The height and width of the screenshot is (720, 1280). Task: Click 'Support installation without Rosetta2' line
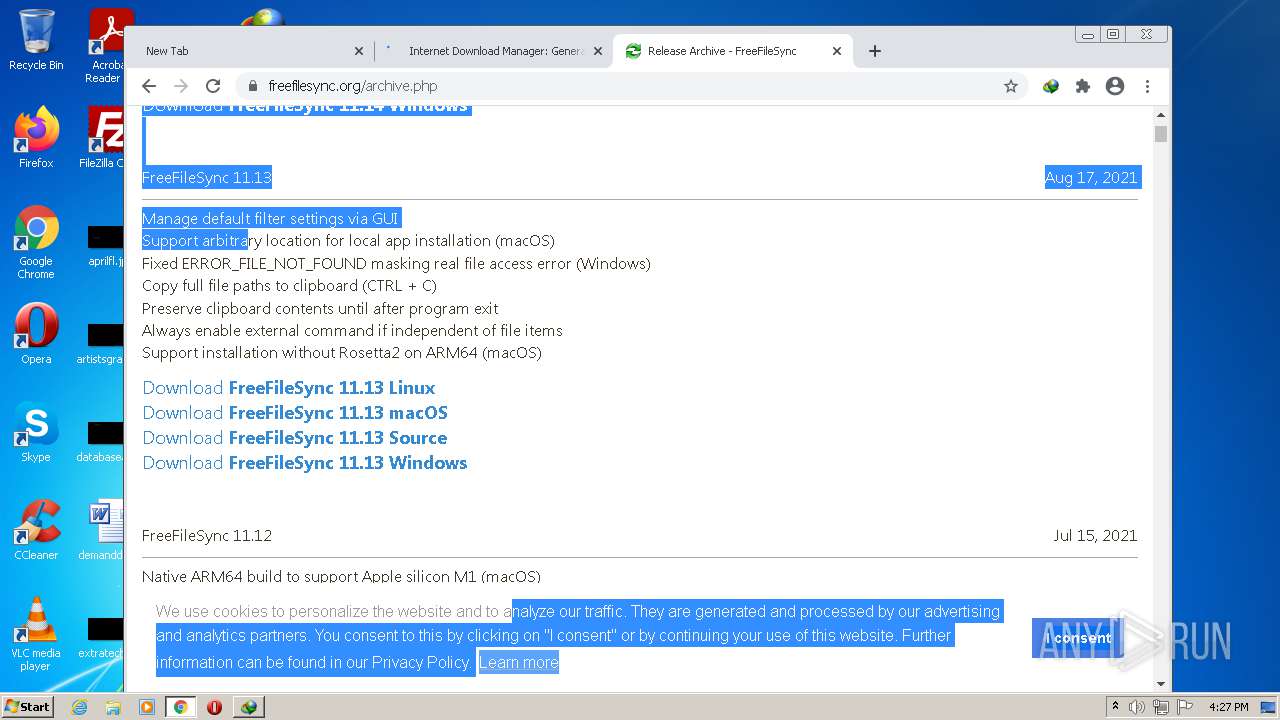(x=342, y=353)
